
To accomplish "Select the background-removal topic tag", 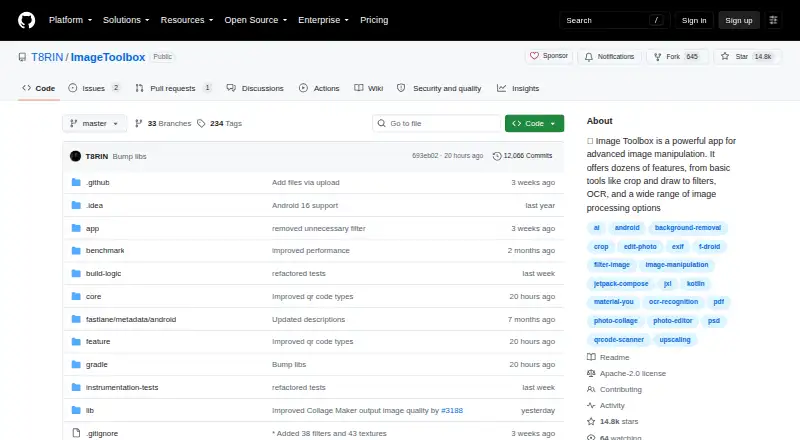I will (x=688, y=228).
